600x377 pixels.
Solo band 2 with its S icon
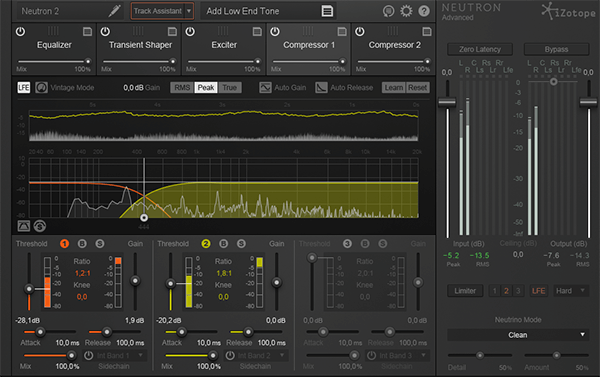(x=241, y=244)
